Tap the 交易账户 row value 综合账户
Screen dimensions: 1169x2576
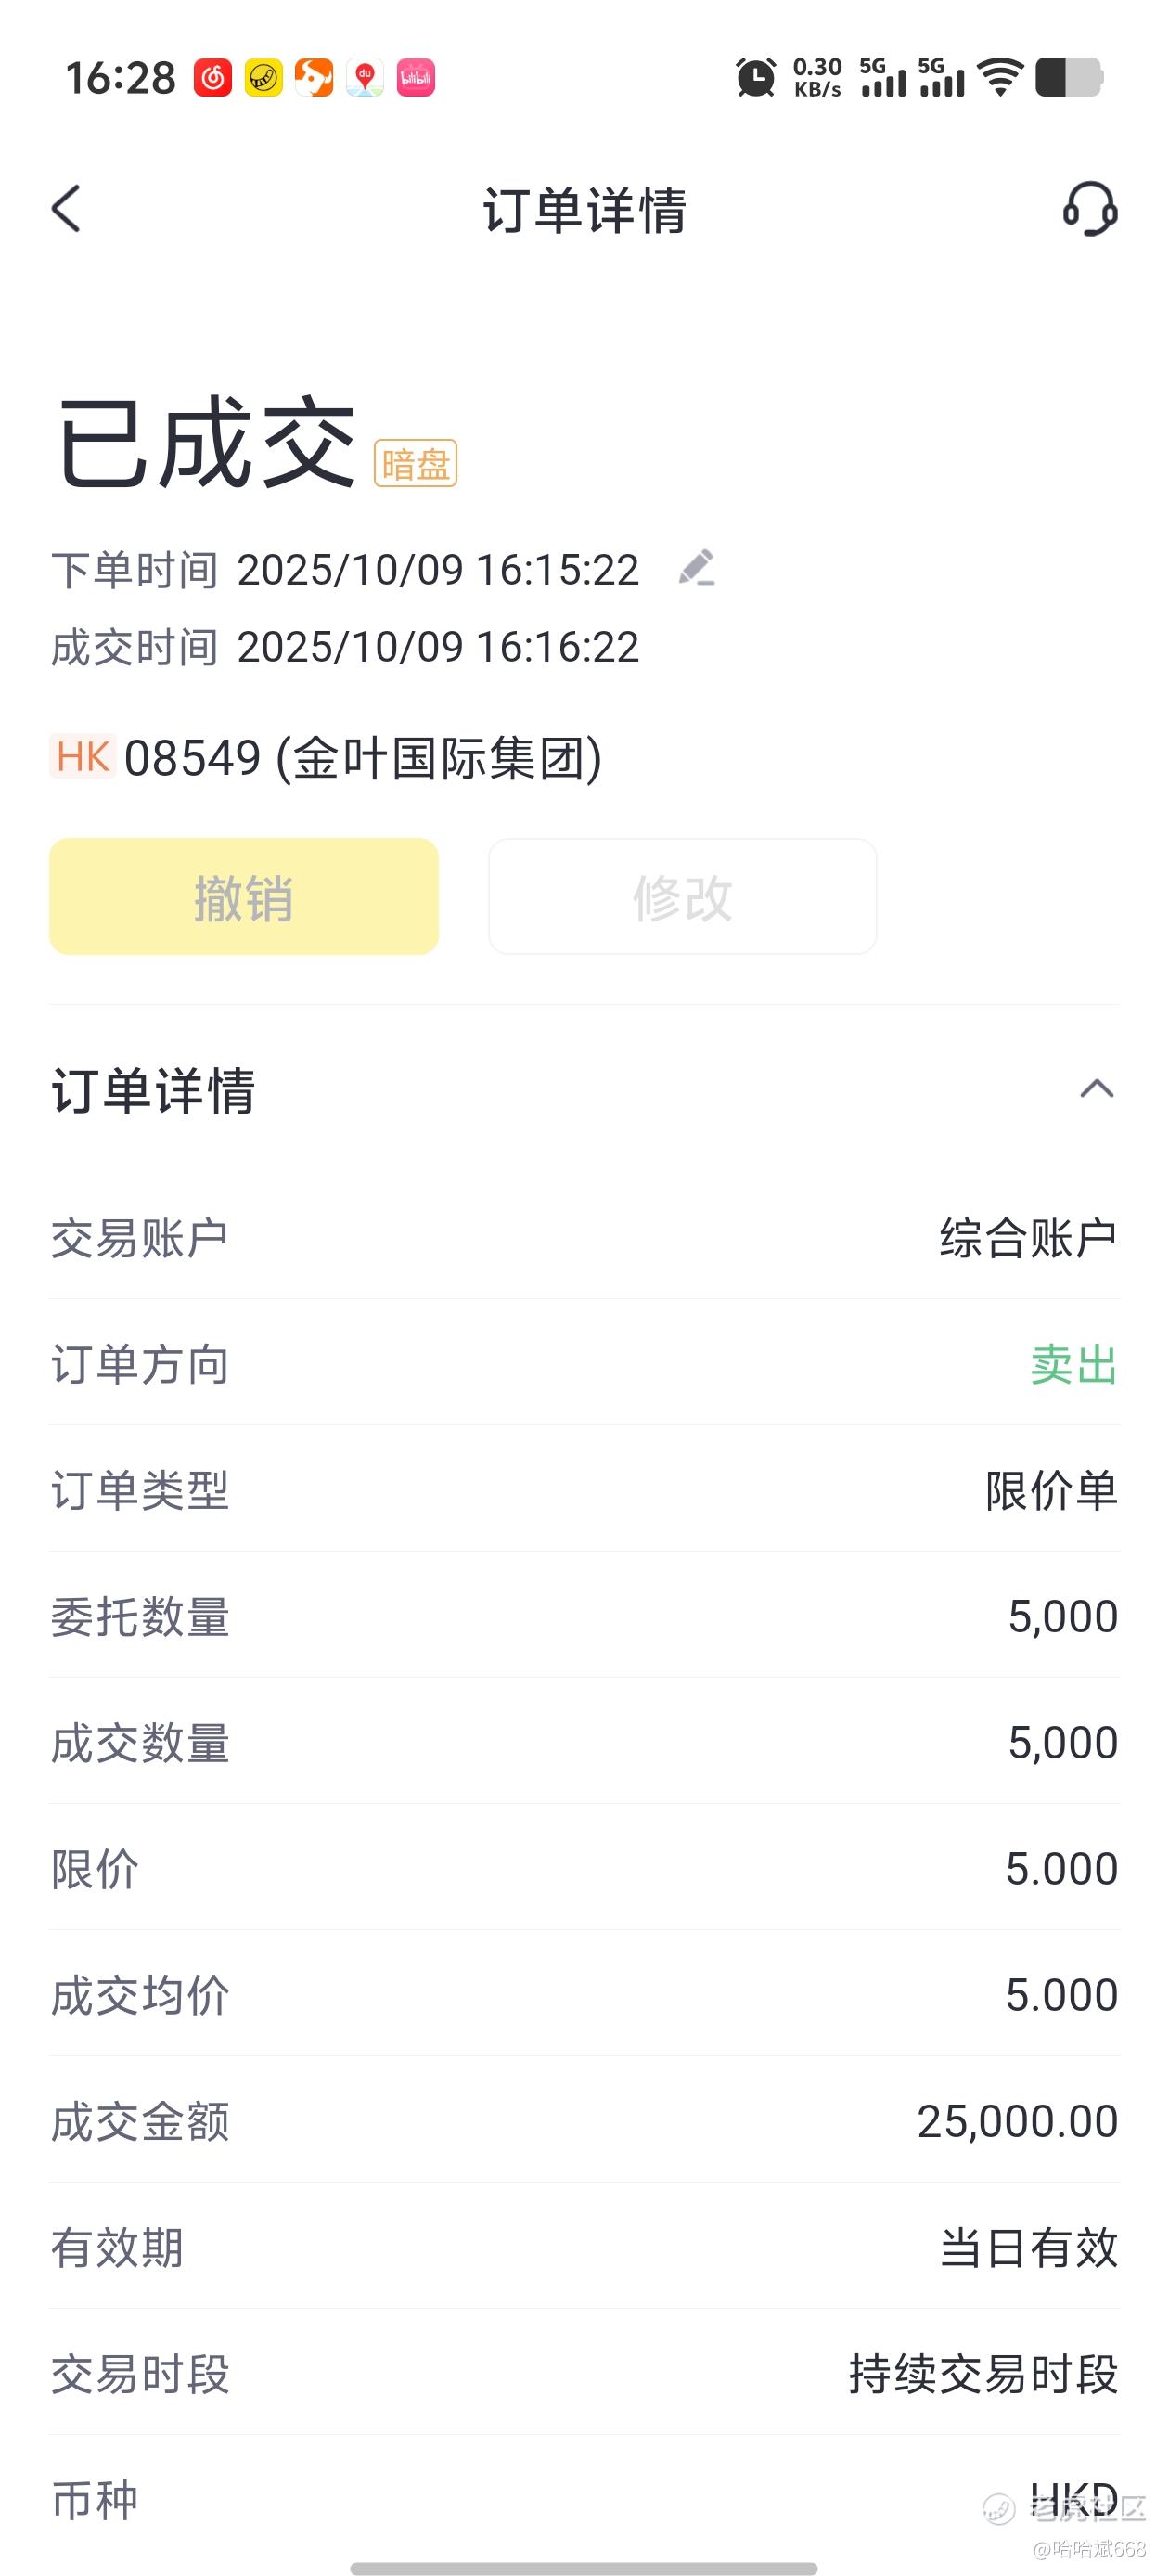[x=1028, y=1238]
